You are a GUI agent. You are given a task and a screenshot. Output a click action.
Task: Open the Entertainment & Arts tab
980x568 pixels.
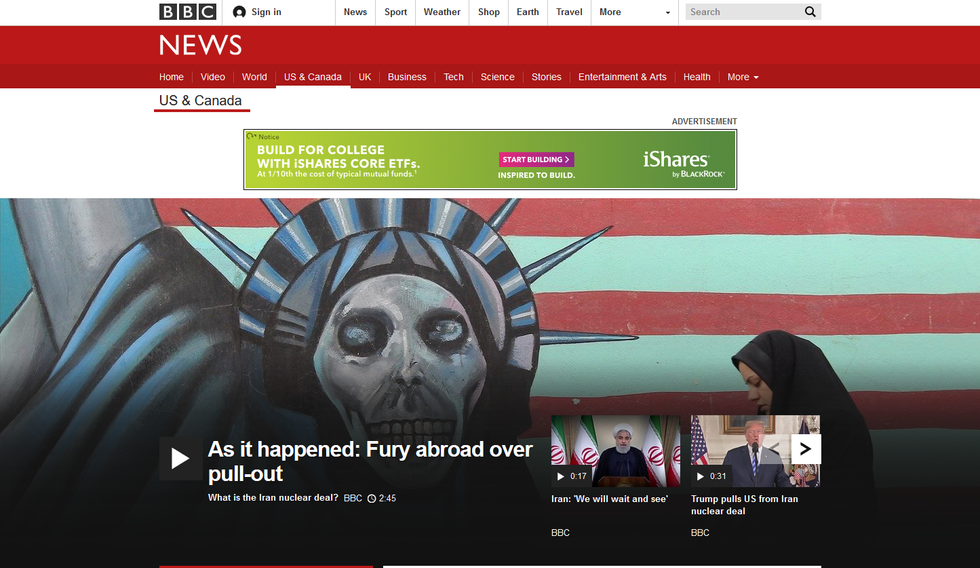point(622,77)
